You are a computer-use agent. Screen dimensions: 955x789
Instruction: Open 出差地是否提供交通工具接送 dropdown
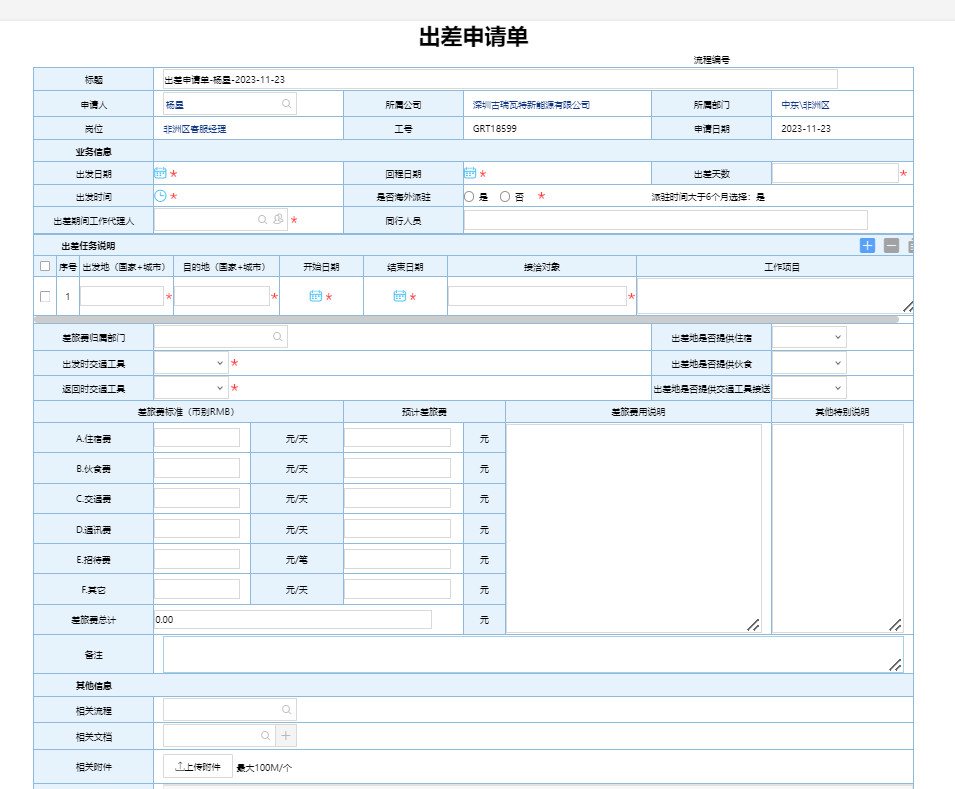809,388
